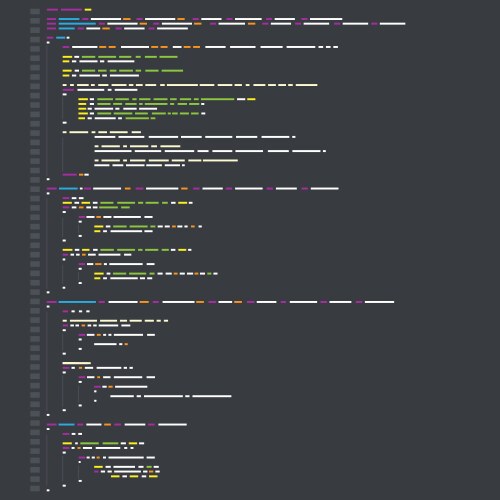Click the blue function name in the last function header
Image resolution: width=500 pixels, height=500 pixels.
pyautogui.click(x=67, y=424)
